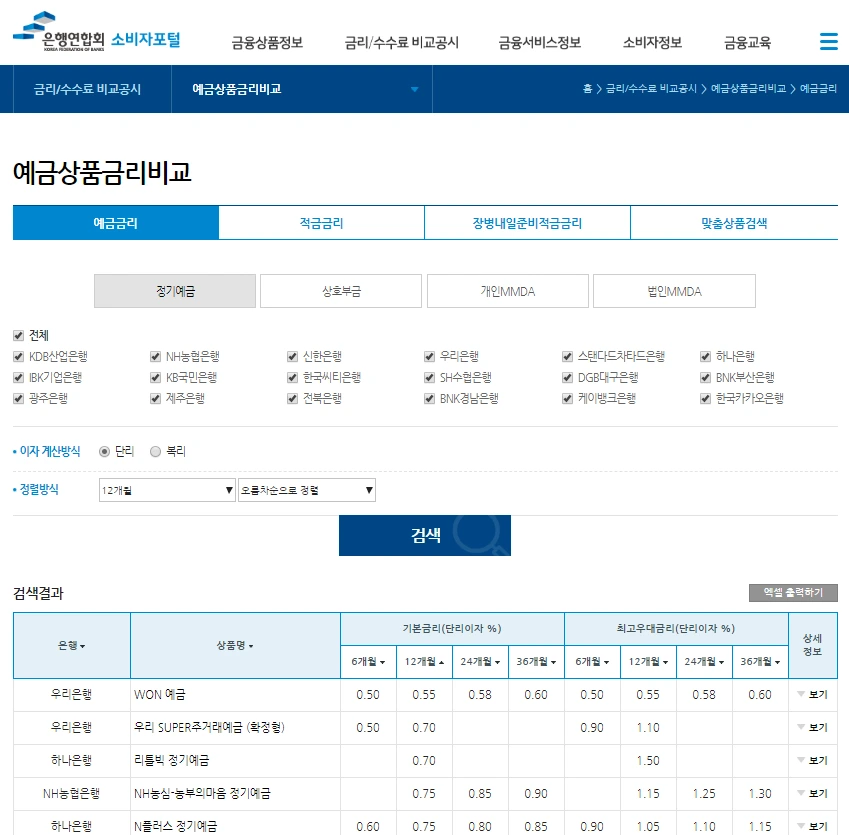Uncheck KDB산업은행 checkbox
The height and width of the screenshot is (835, 849).
pos(18,356)
